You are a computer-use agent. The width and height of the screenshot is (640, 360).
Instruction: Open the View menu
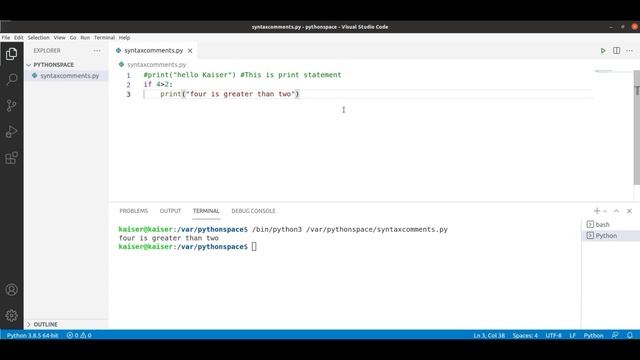point(60,38)
